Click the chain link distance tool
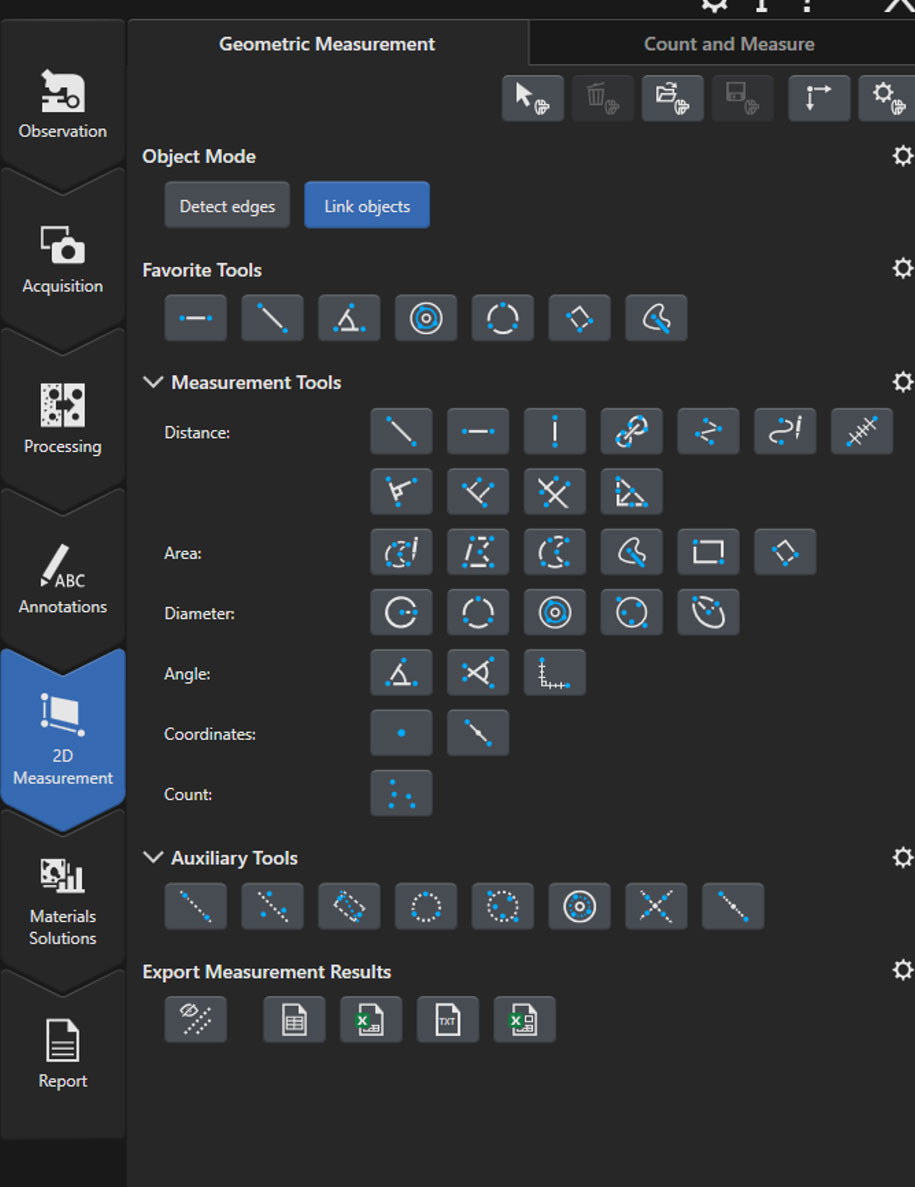The width and height of the screenshot is (915, 1187). click(631, 432)
